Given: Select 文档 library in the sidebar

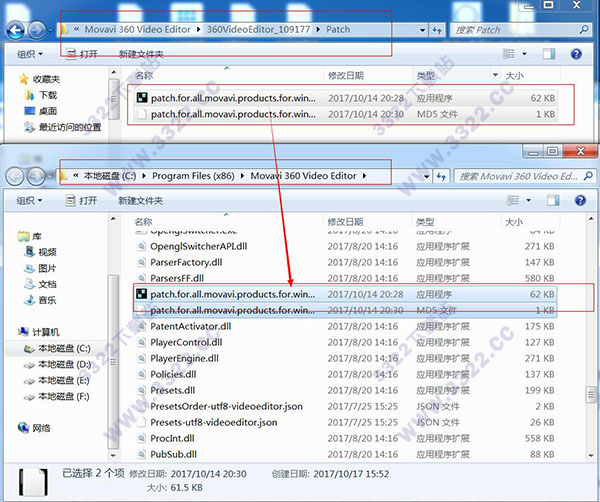Looking at the screenshot, I should (x=41, y=284).
